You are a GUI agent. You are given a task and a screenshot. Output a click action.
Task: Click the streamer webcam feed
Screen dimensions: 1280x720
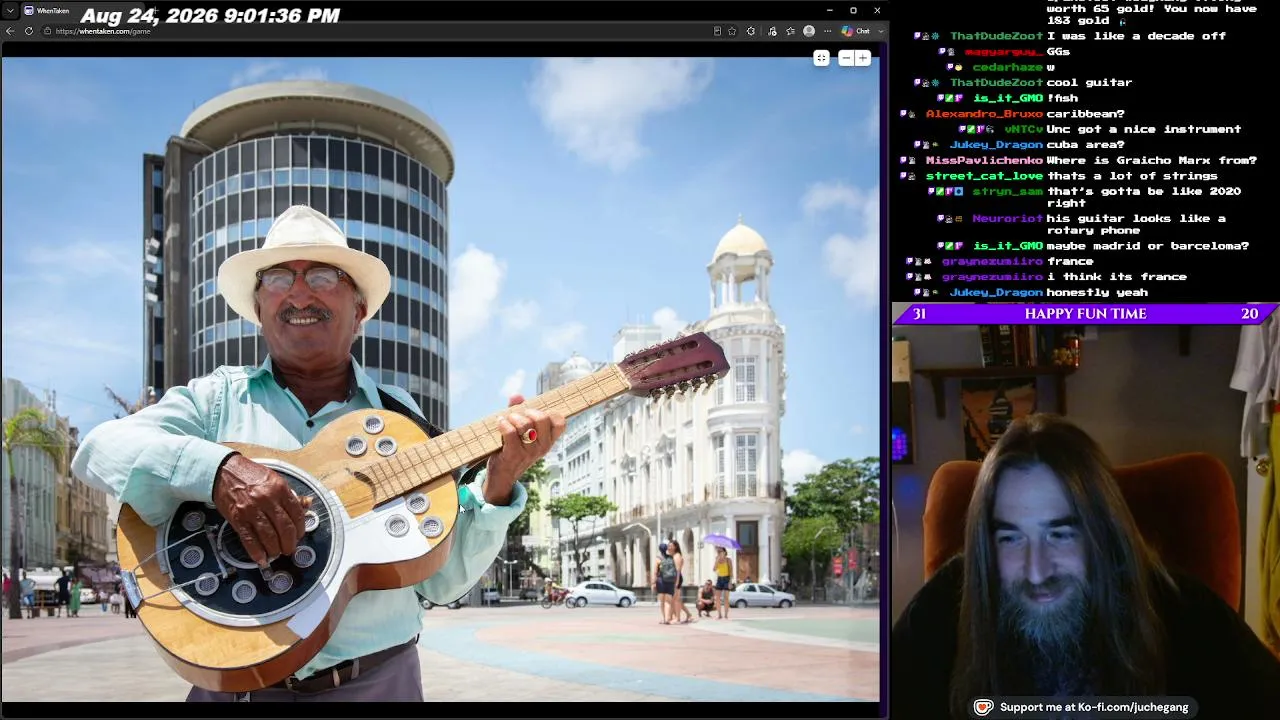(x=1086, y=521)
